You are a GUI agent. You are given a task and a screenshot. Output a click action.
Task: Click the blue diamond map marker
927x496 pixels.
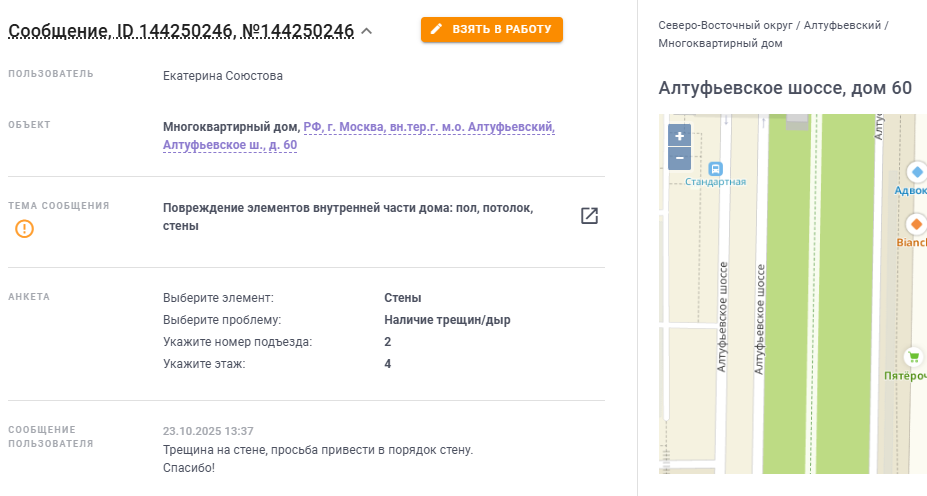[x=916, y=171]
